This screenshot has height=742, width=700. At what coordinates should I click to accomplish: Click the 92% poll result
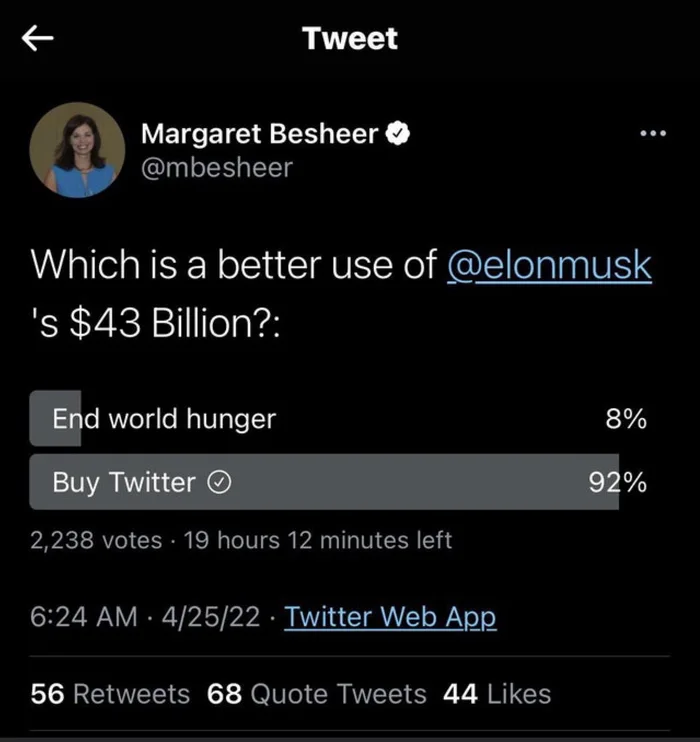tap(618, 482)
